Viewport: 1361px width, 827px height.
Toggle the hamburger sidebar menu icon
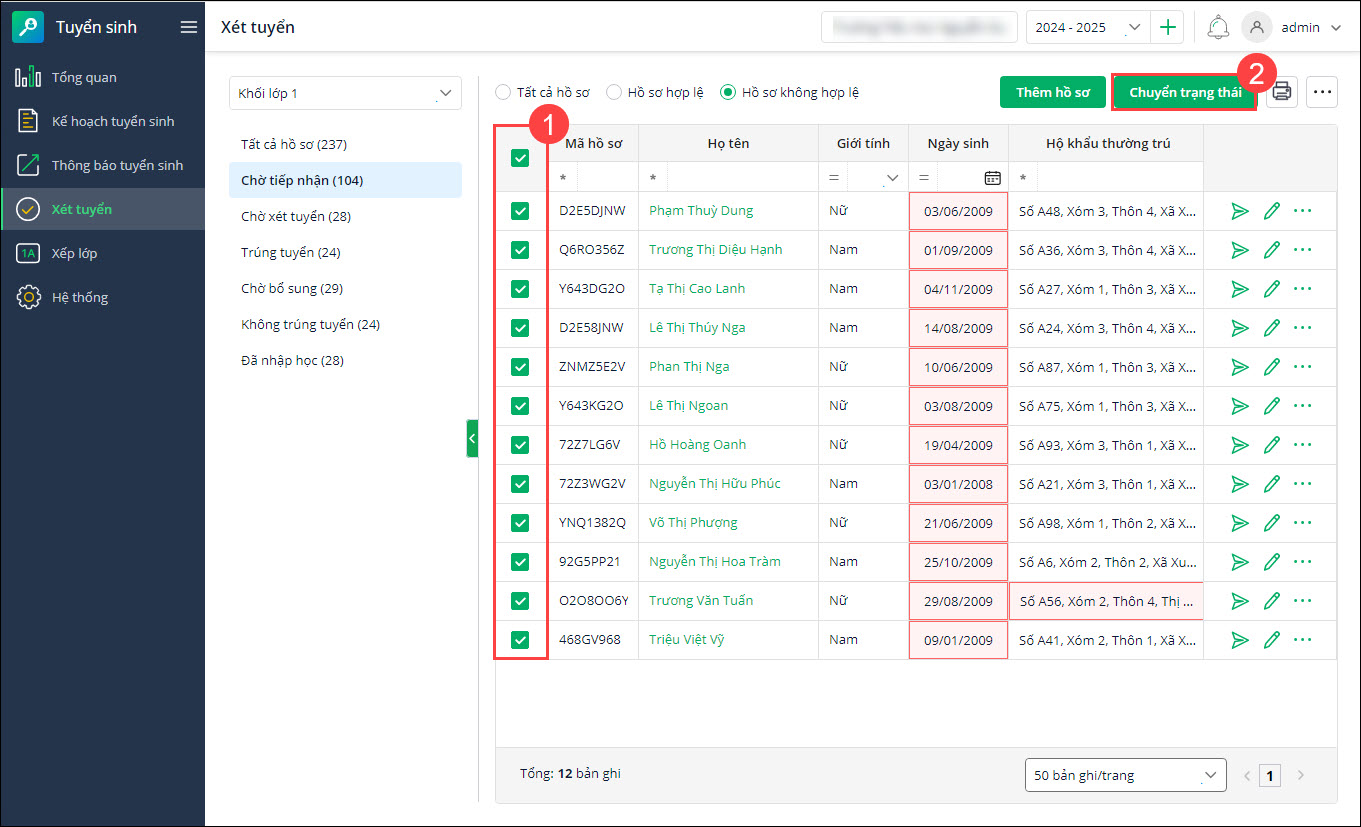[x=188, y=28]
